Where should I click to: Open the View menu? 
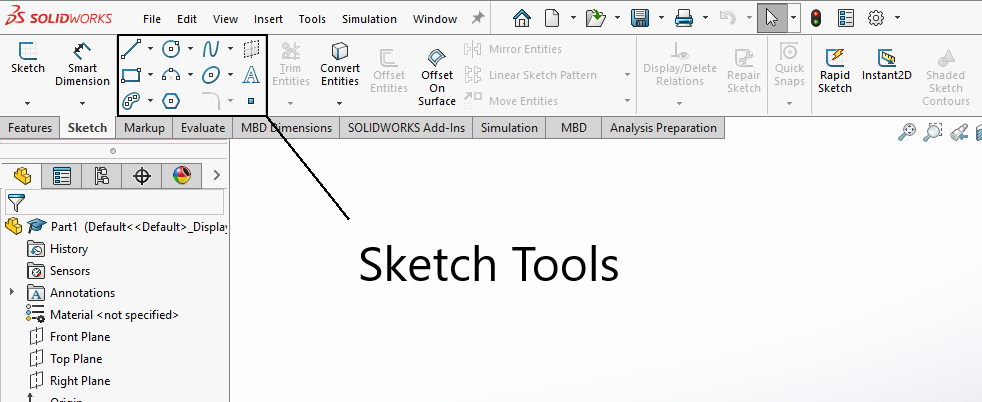tap(225, 19)
